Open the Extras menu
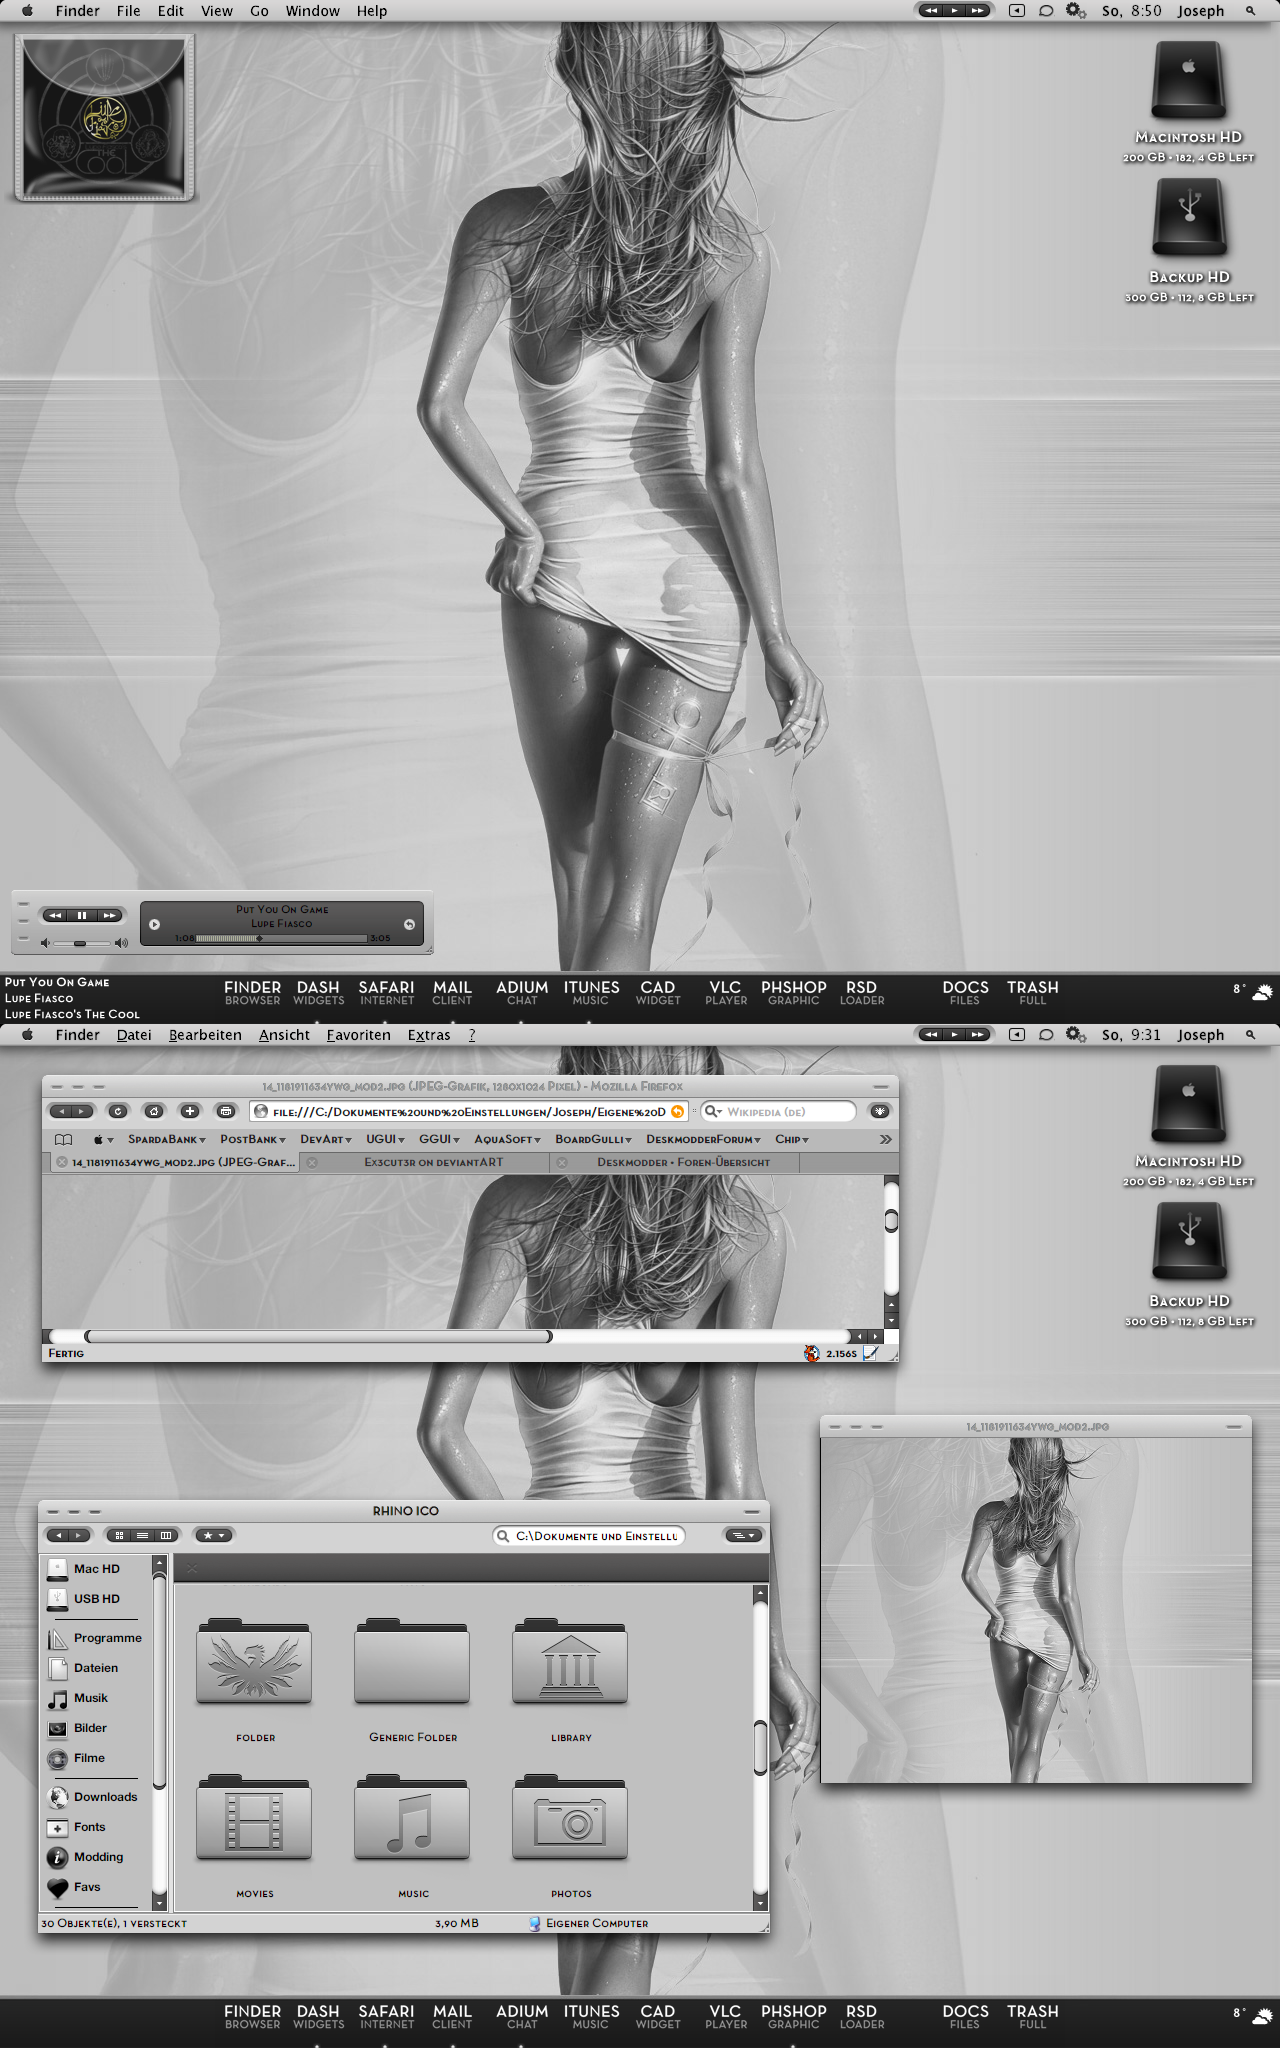 tap(429, 1035)
